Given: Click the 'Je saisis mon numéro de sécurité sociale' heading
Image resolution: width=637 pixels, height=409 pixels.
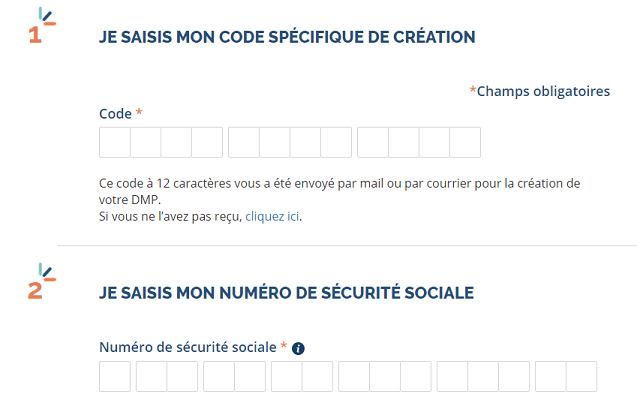Looking at the screenshot, I should click(x=286, y=293).
